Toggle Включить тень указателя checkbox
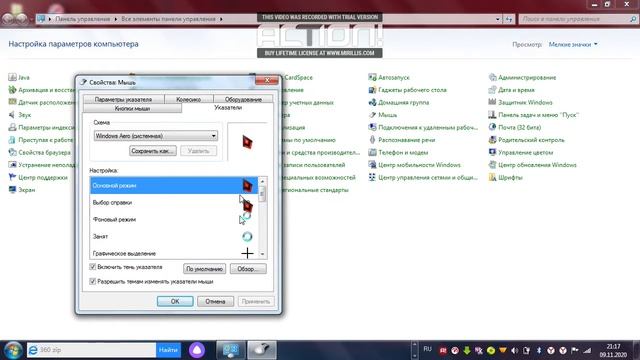The width and height of the screenshot is (640, 360). click(93, 267)
